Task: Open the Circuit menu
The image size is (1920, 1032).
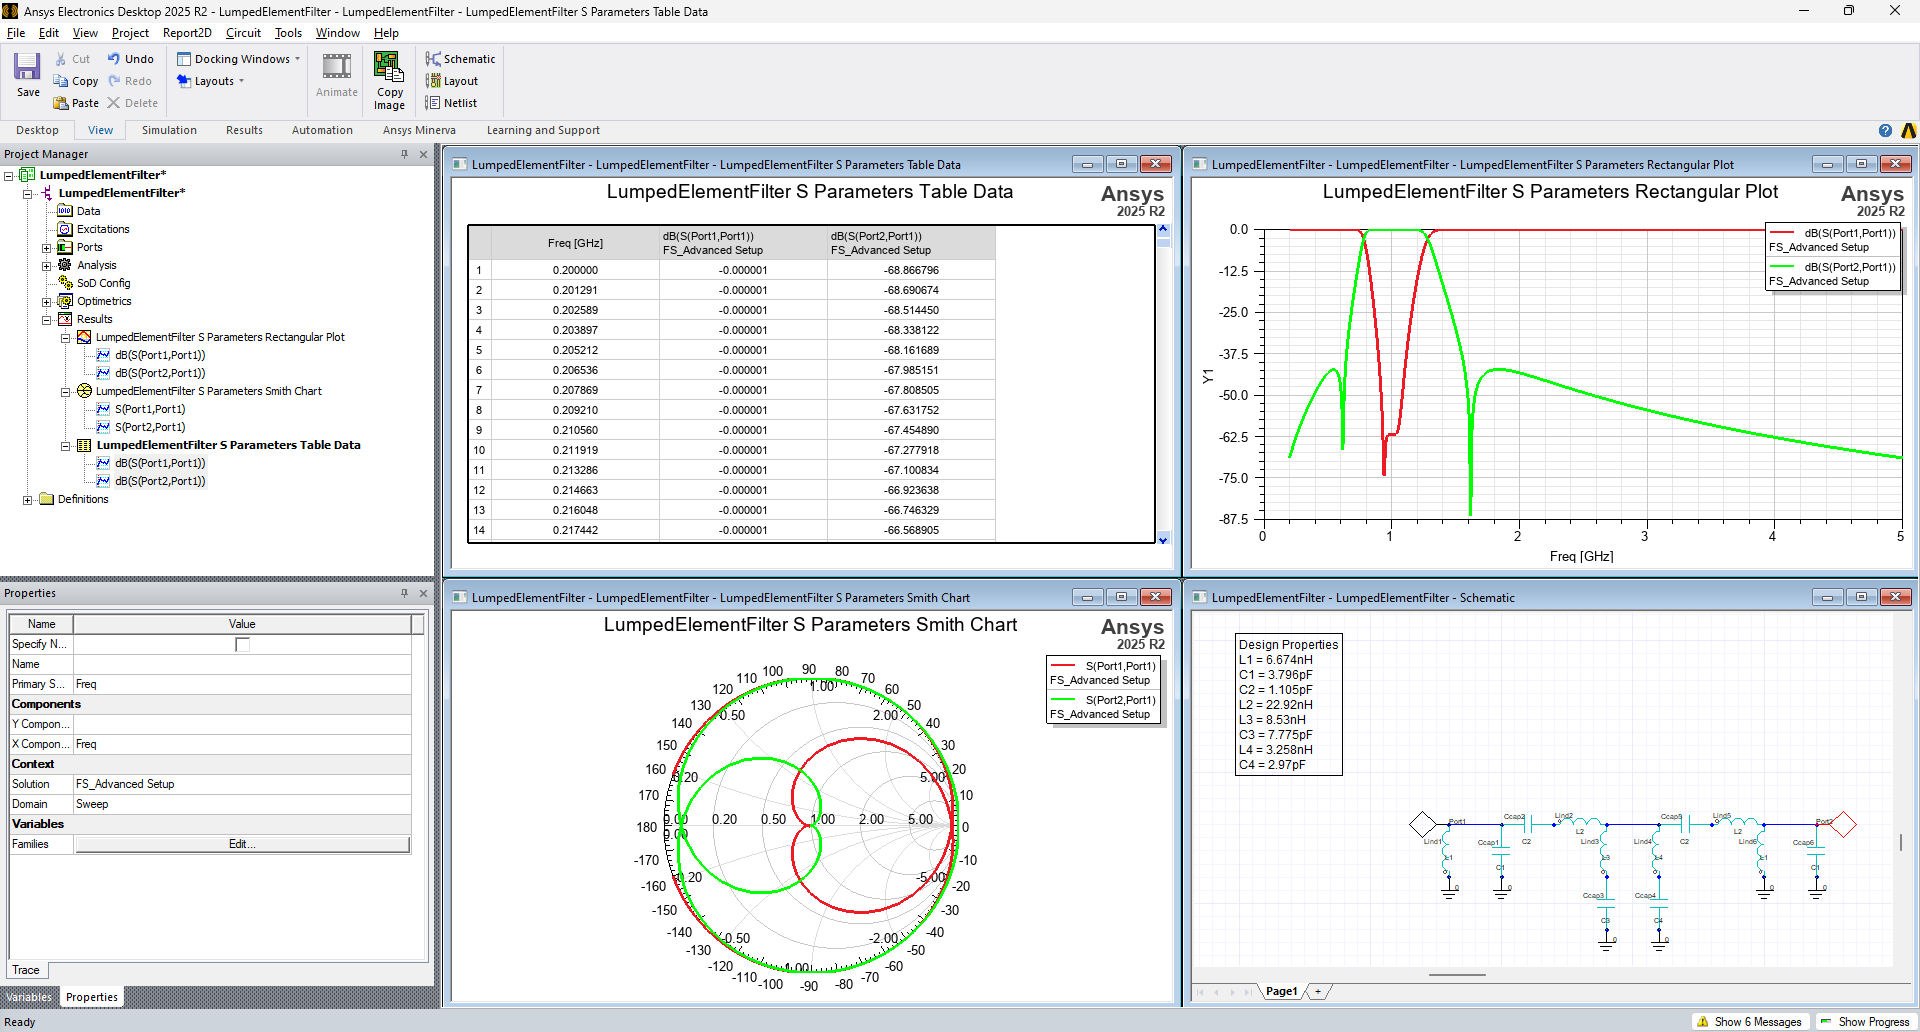Action: click(243, 33)
